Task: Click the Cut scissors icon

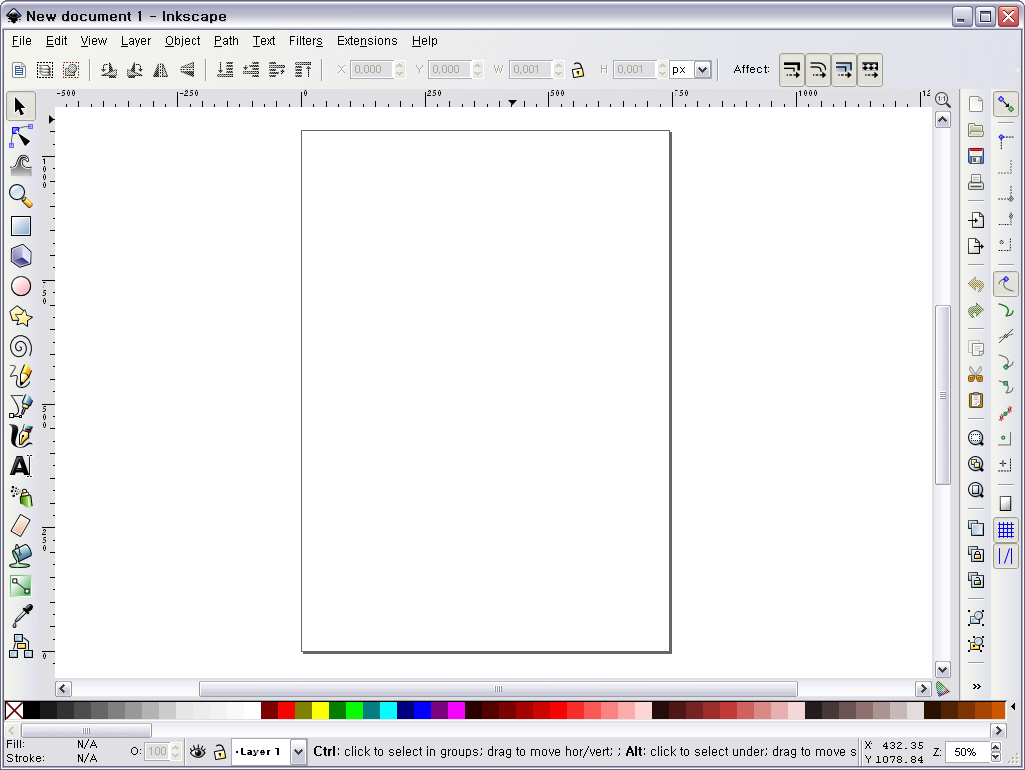Action: 976,375
